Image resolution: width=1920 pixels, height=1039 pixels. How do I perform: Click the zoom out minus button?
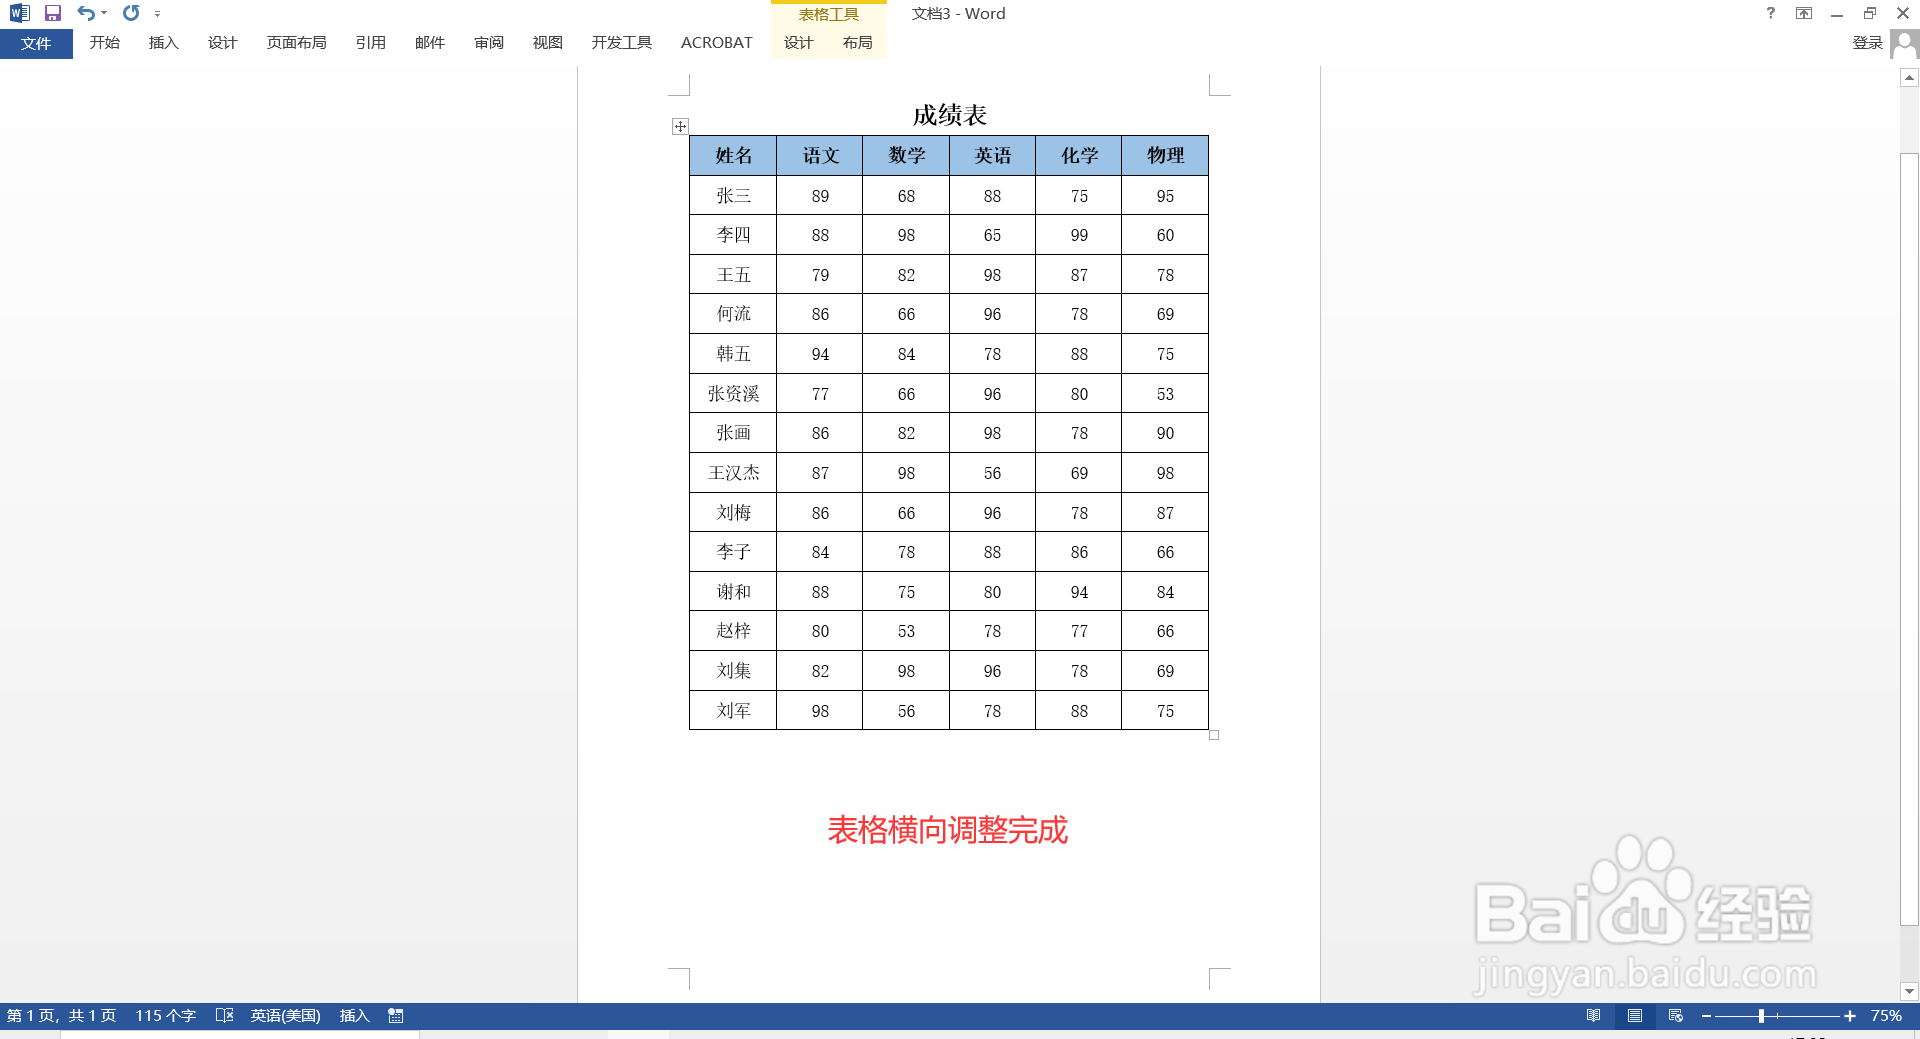pyautogui.click(x=1706, y=1016)
